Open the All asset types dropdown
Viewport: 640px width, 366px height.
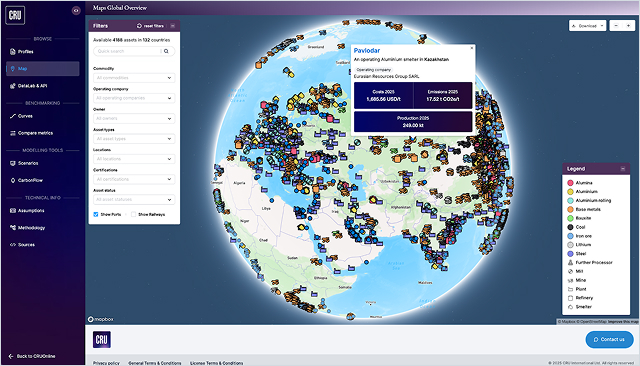tap(134, 139)
